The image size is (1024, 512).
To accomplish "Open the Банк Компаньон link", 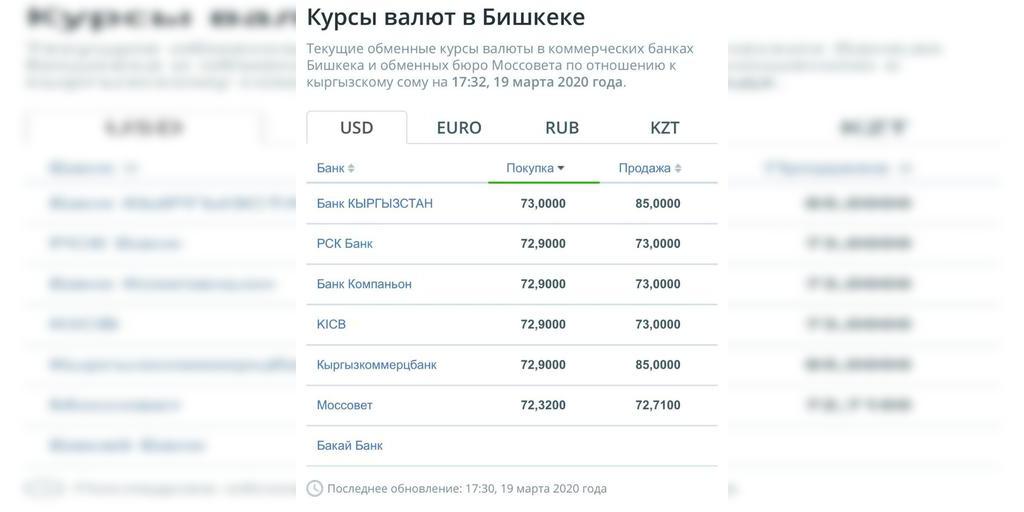I will pyautogui.click(x=364, y=284).
